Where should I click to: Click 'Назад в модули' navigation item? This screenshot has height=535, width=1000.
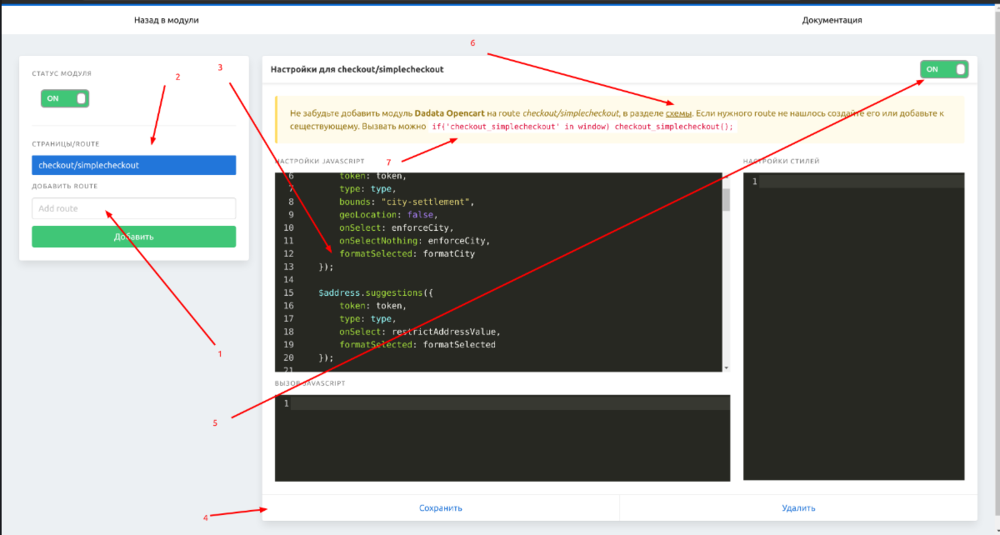pyautogui.click(x=166, y=19)
